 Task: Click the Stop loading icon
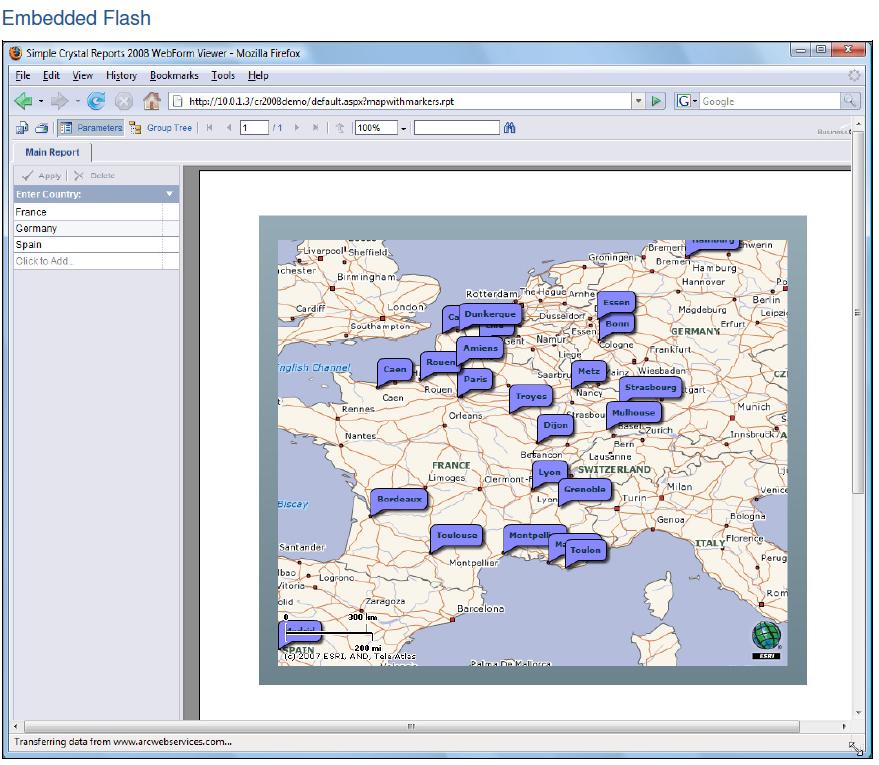[x=124, y=101]
